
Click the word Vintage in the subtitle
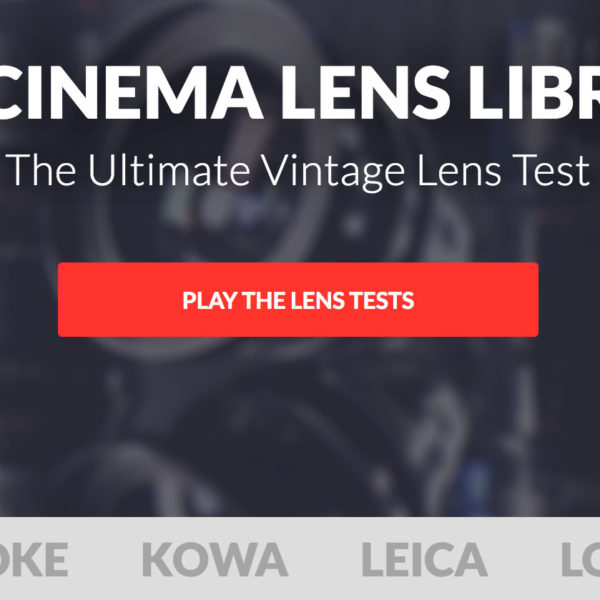[x=333, y=171]
